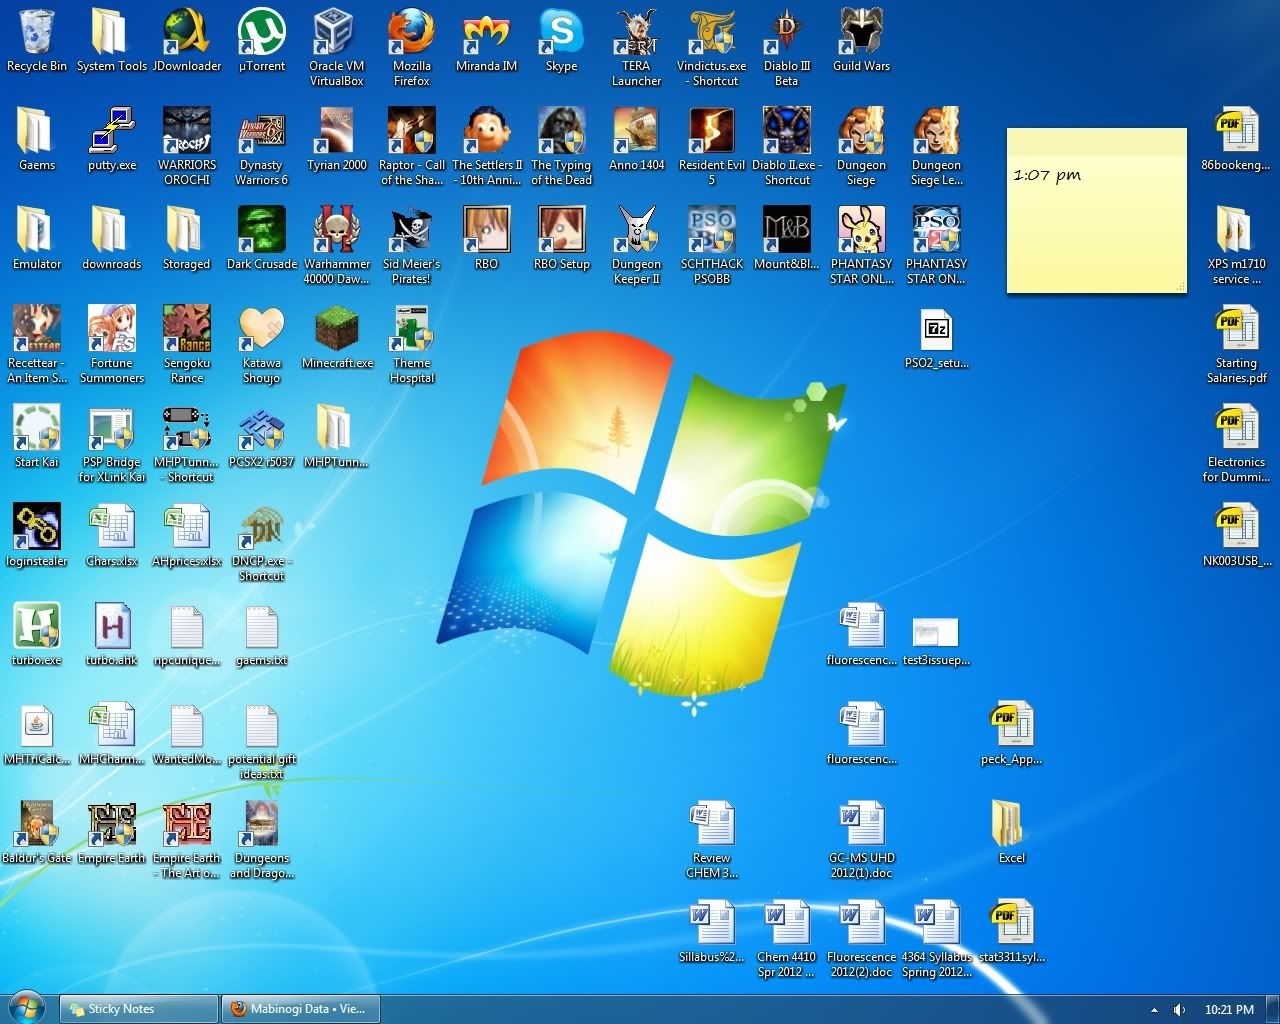Select the gaems.txt text file
Viewport: 1280px width, 1024px height.
click(x=262, y=626)
